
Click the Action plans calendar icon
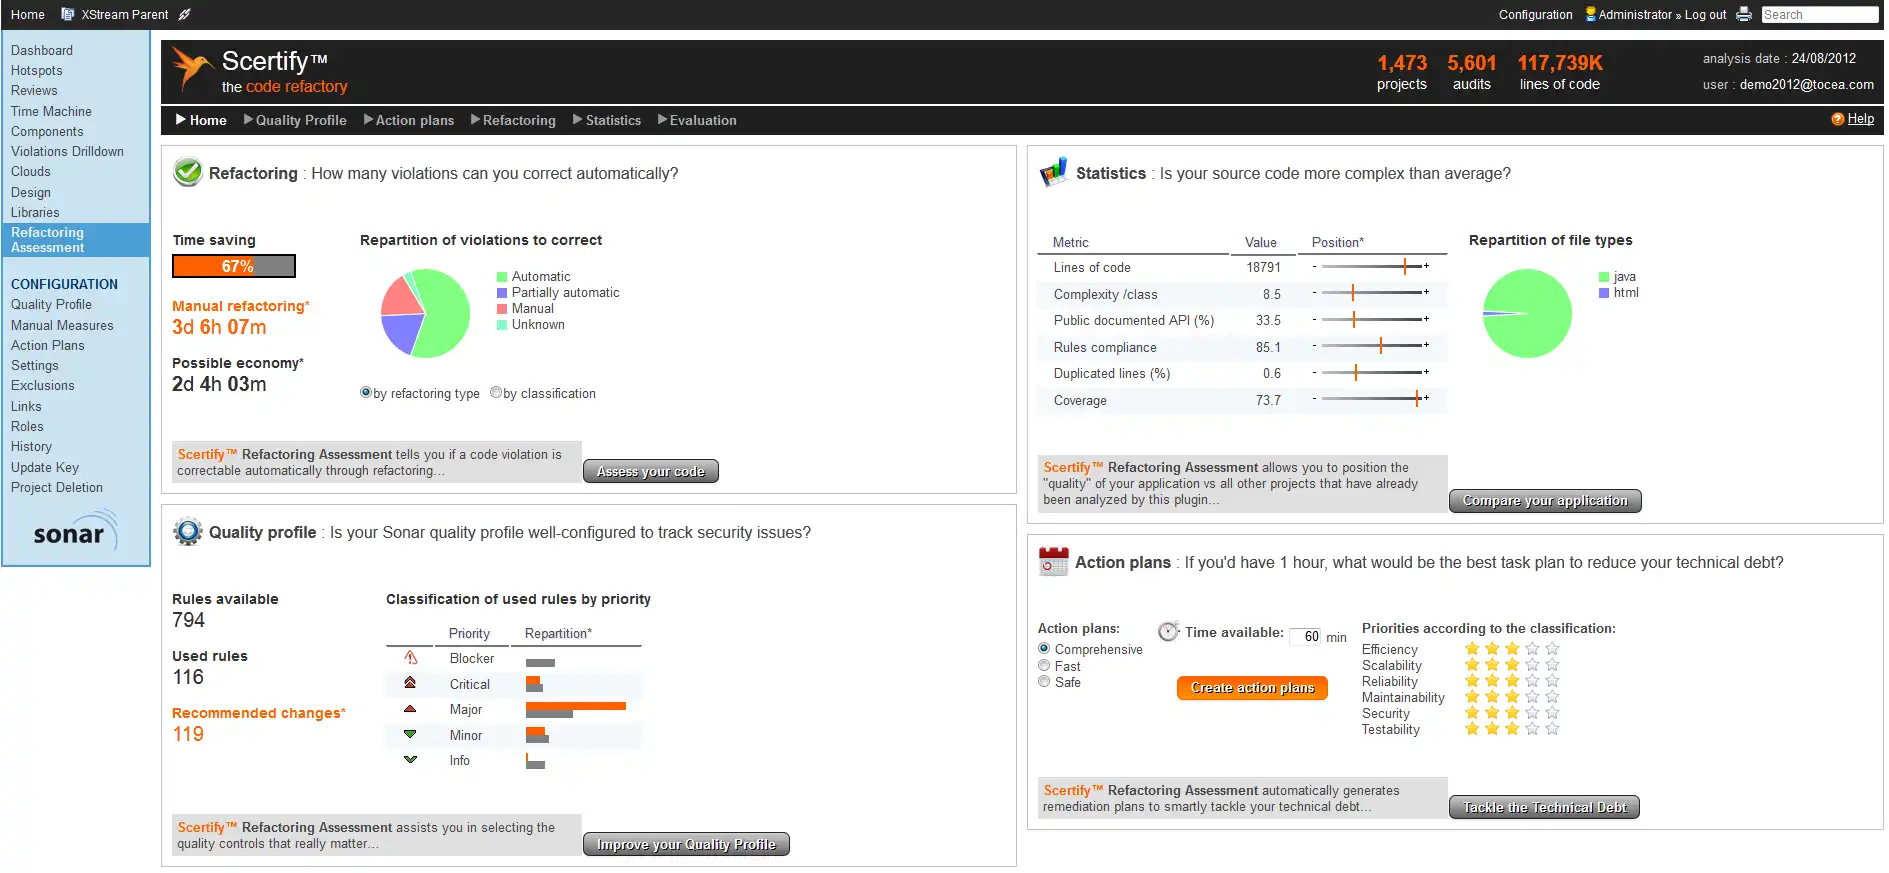[1053, 561]
